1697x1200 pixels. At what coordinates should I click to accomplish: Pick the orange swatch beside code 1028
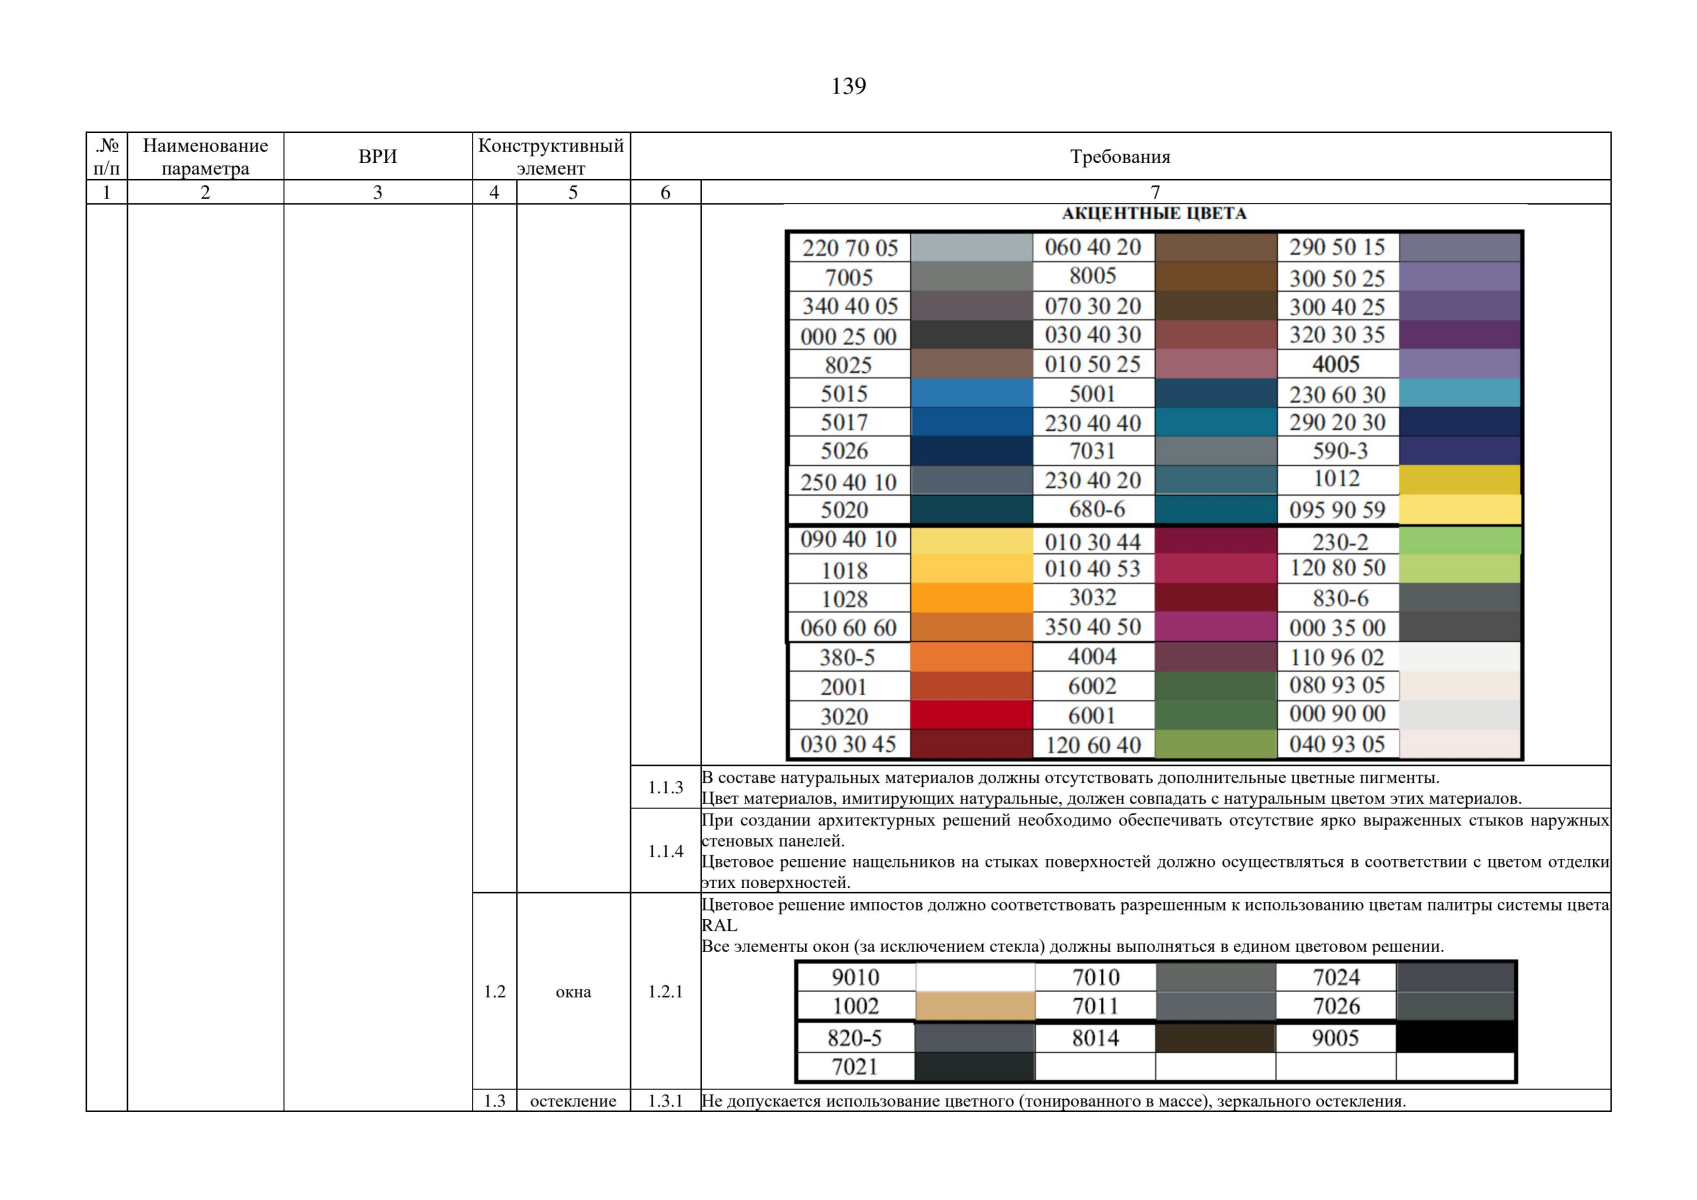click(971, 598)
